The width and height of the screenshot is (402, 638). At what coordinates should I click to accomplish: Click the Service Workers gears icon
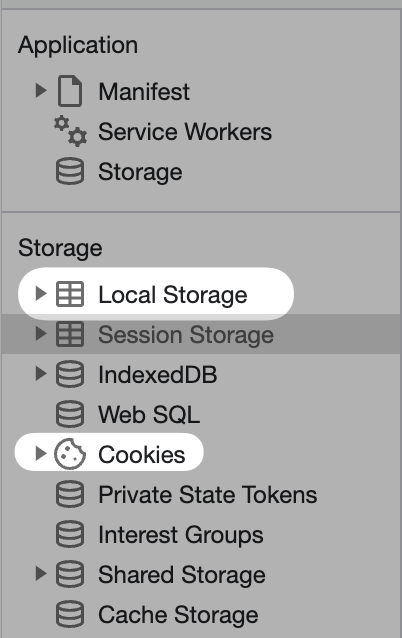tap(70, 131)
